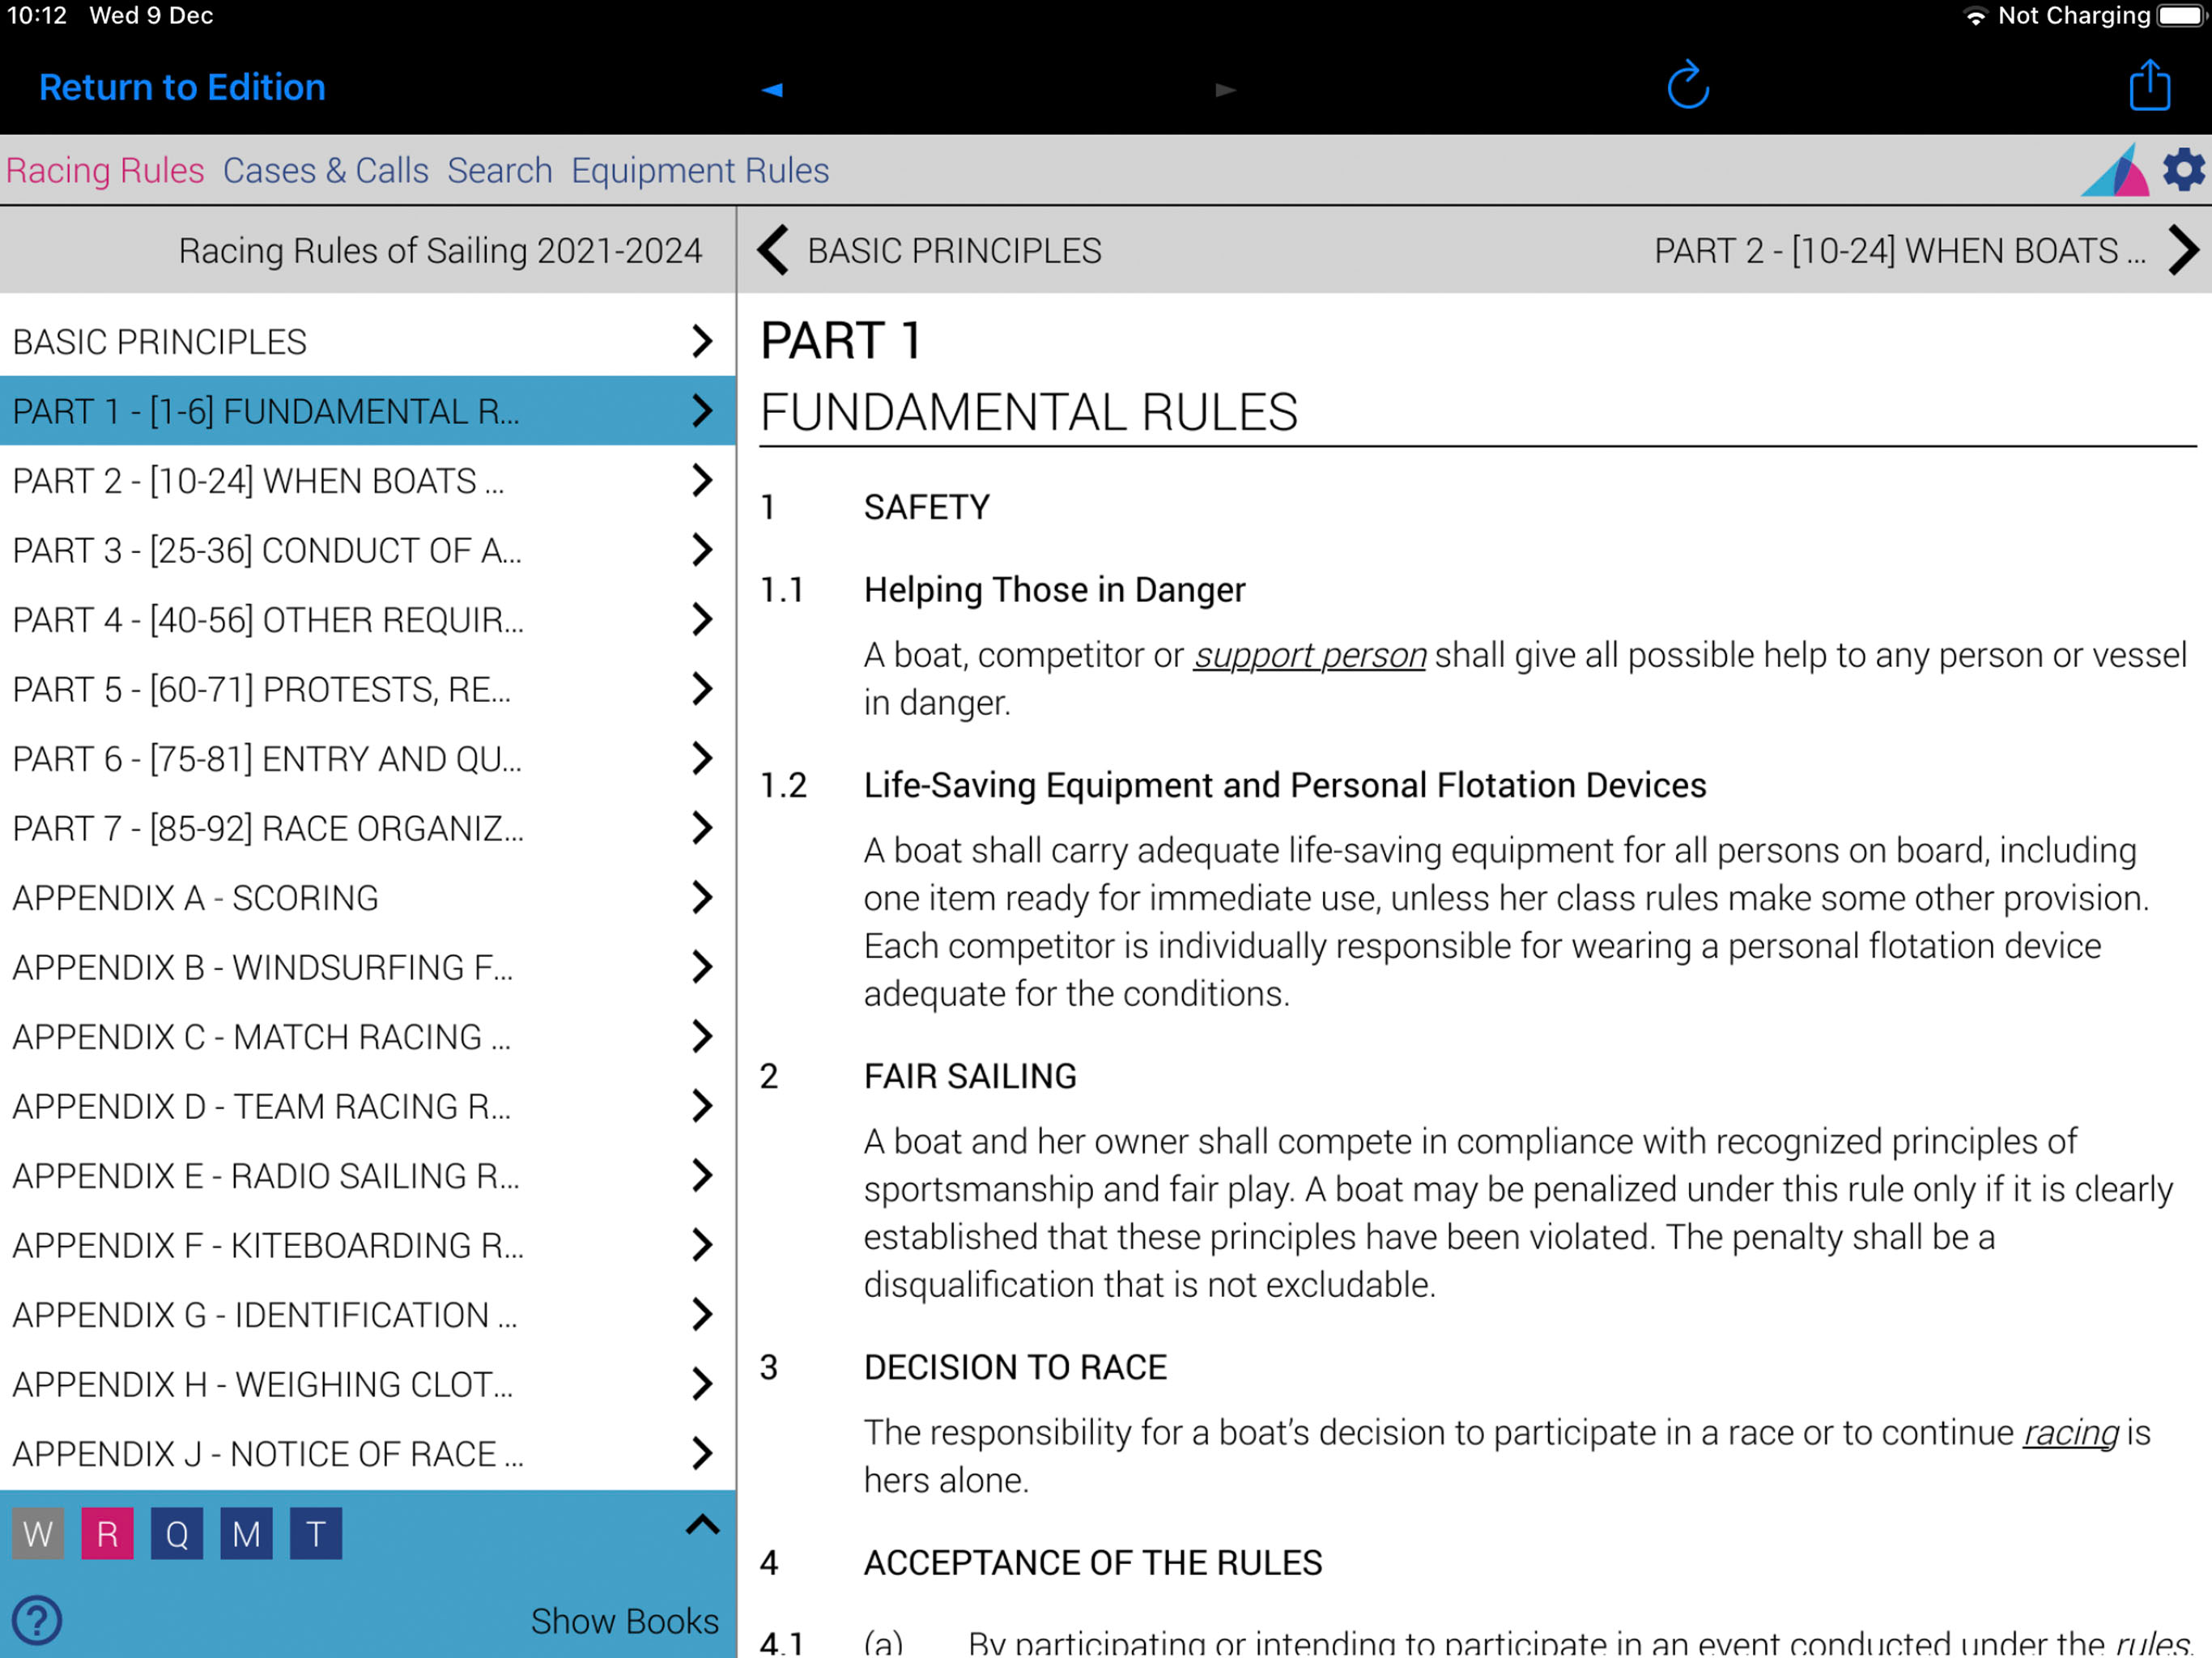Viewport: 2212px width, 1658px height.
Task: Expand PART 2 - [10-24] WHEN BOATS item
Action: (702, 481)
